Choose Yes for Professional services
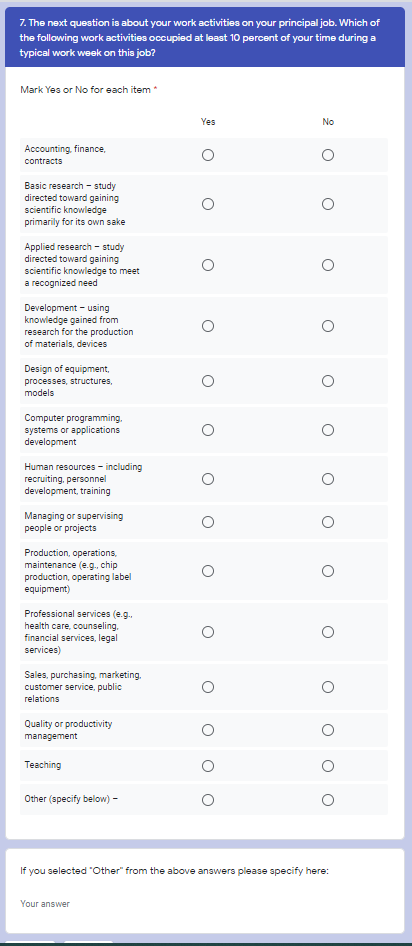 coord(208,632)
